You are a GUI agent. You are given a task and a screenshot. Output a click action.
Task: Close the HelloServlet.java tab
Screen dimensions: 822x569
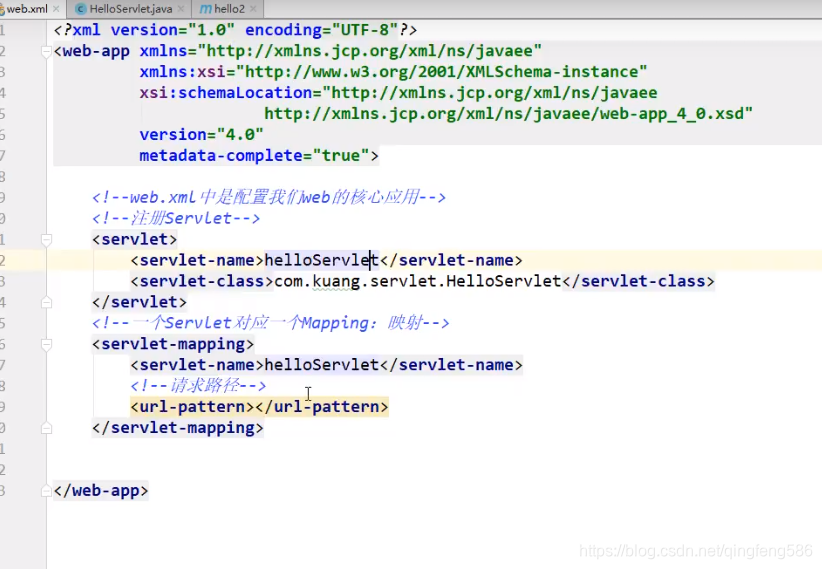point(181,9)
